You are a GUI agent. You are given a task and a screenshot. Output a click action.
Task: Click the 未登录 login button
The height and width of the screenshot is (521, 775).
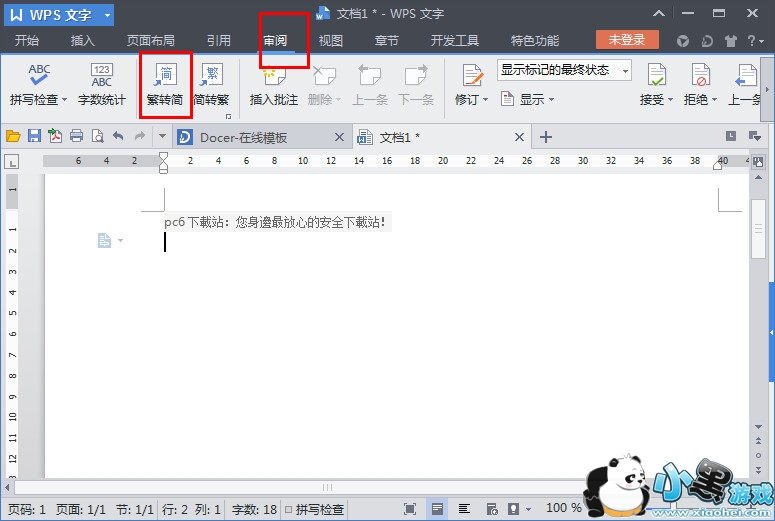627,40
